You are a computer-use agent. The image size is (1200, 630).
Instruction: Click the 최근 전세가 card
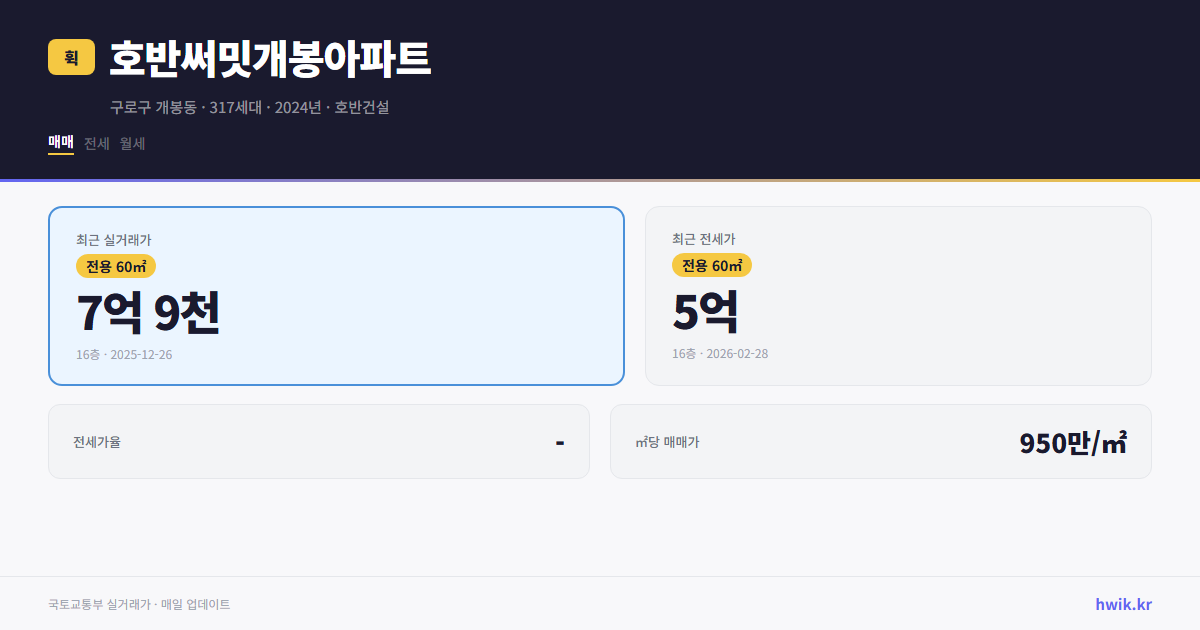coord(898,295)
